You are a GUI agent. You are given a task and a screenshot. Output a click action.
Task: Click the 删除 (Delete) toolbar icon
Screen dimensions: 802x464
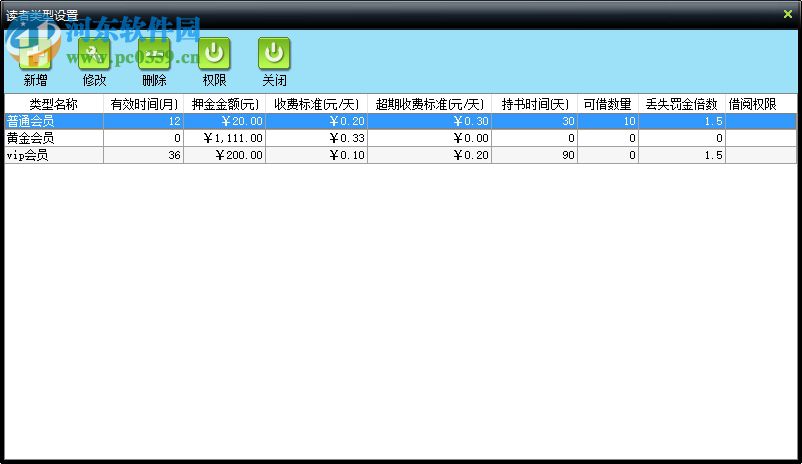point(154,53)
